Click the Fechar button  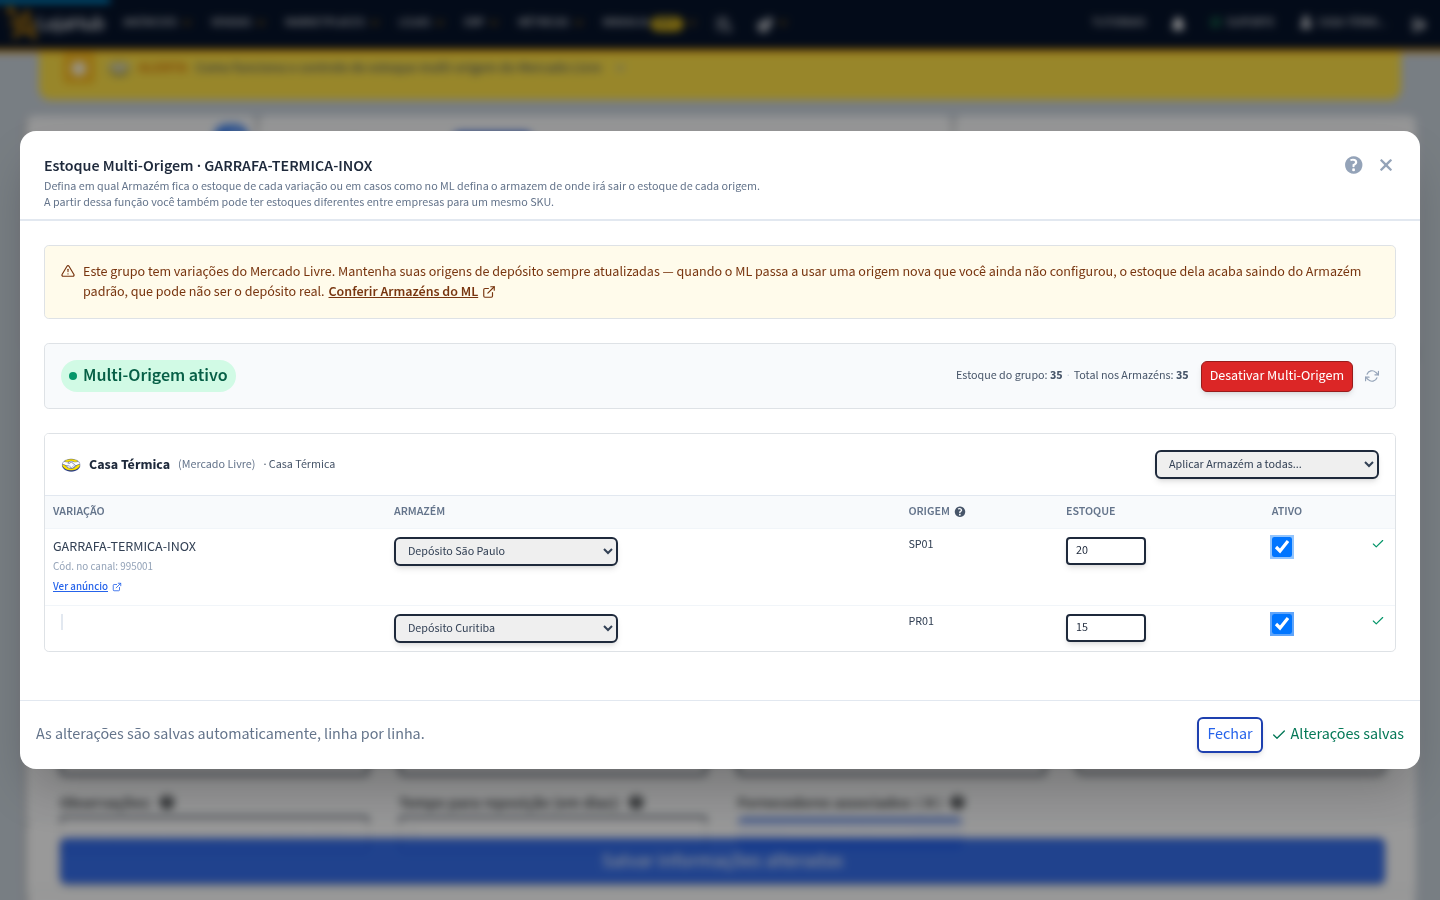click(x=1230, y=734)
